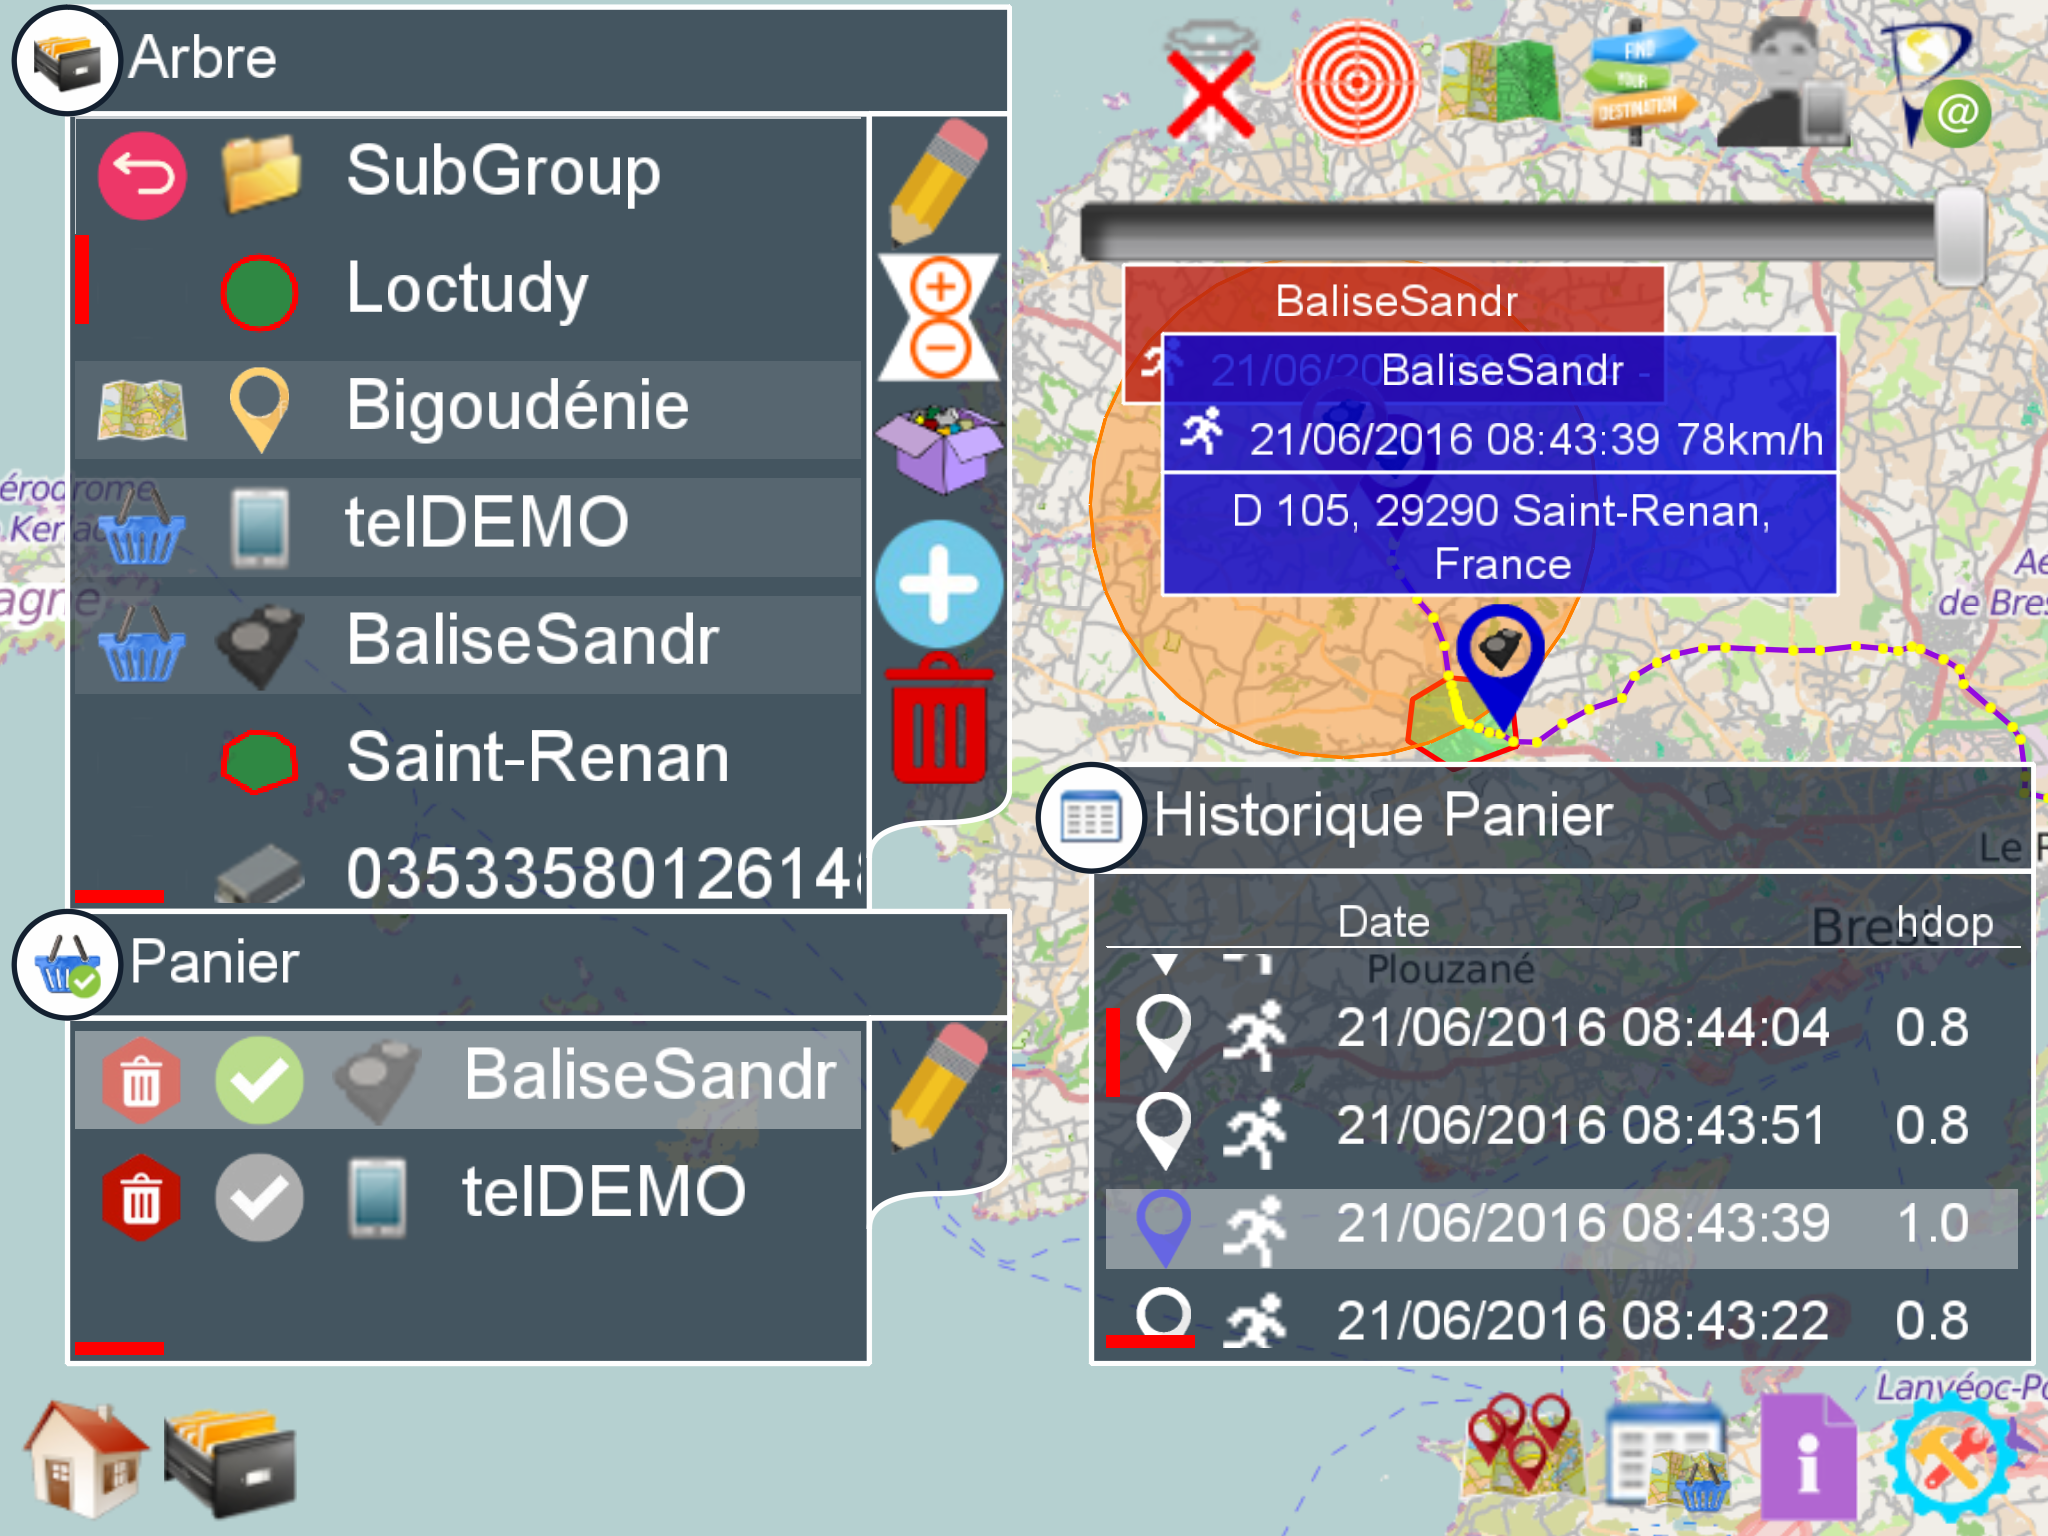Go back using pink return arrow by SubGroup
This screenshot has width=2048, height=1536.
coord(142,175)
